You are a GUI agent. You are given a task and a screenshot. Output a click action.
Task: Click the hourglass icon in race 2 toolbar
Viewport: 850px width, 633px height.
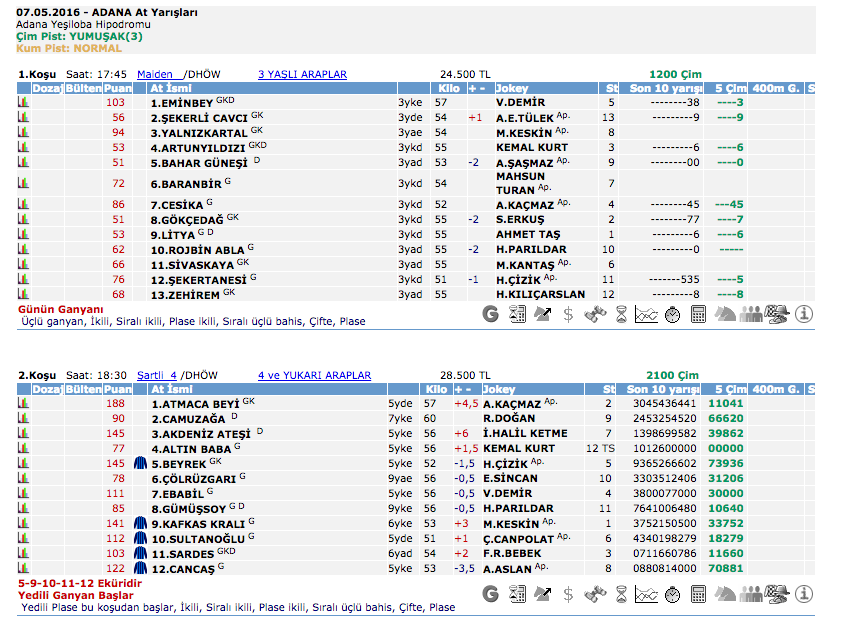(620, 594)
